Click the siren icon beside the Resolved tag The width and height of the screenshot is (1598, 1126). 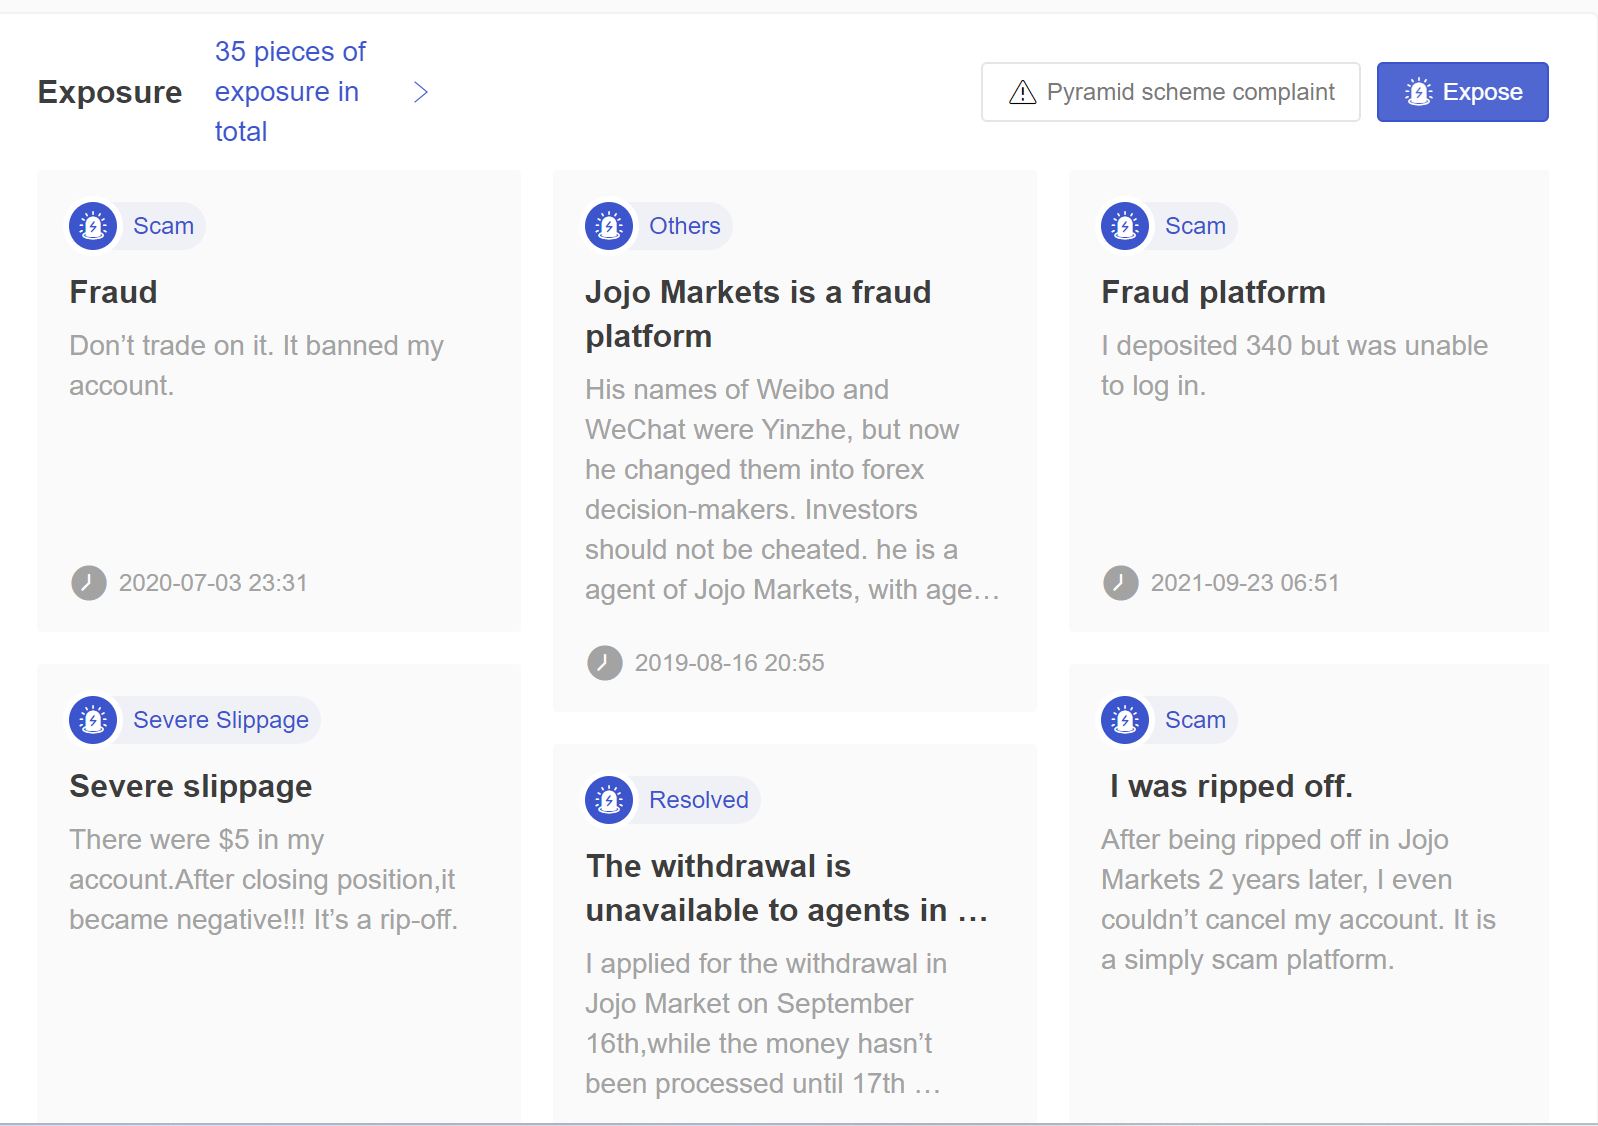point(609,800)
